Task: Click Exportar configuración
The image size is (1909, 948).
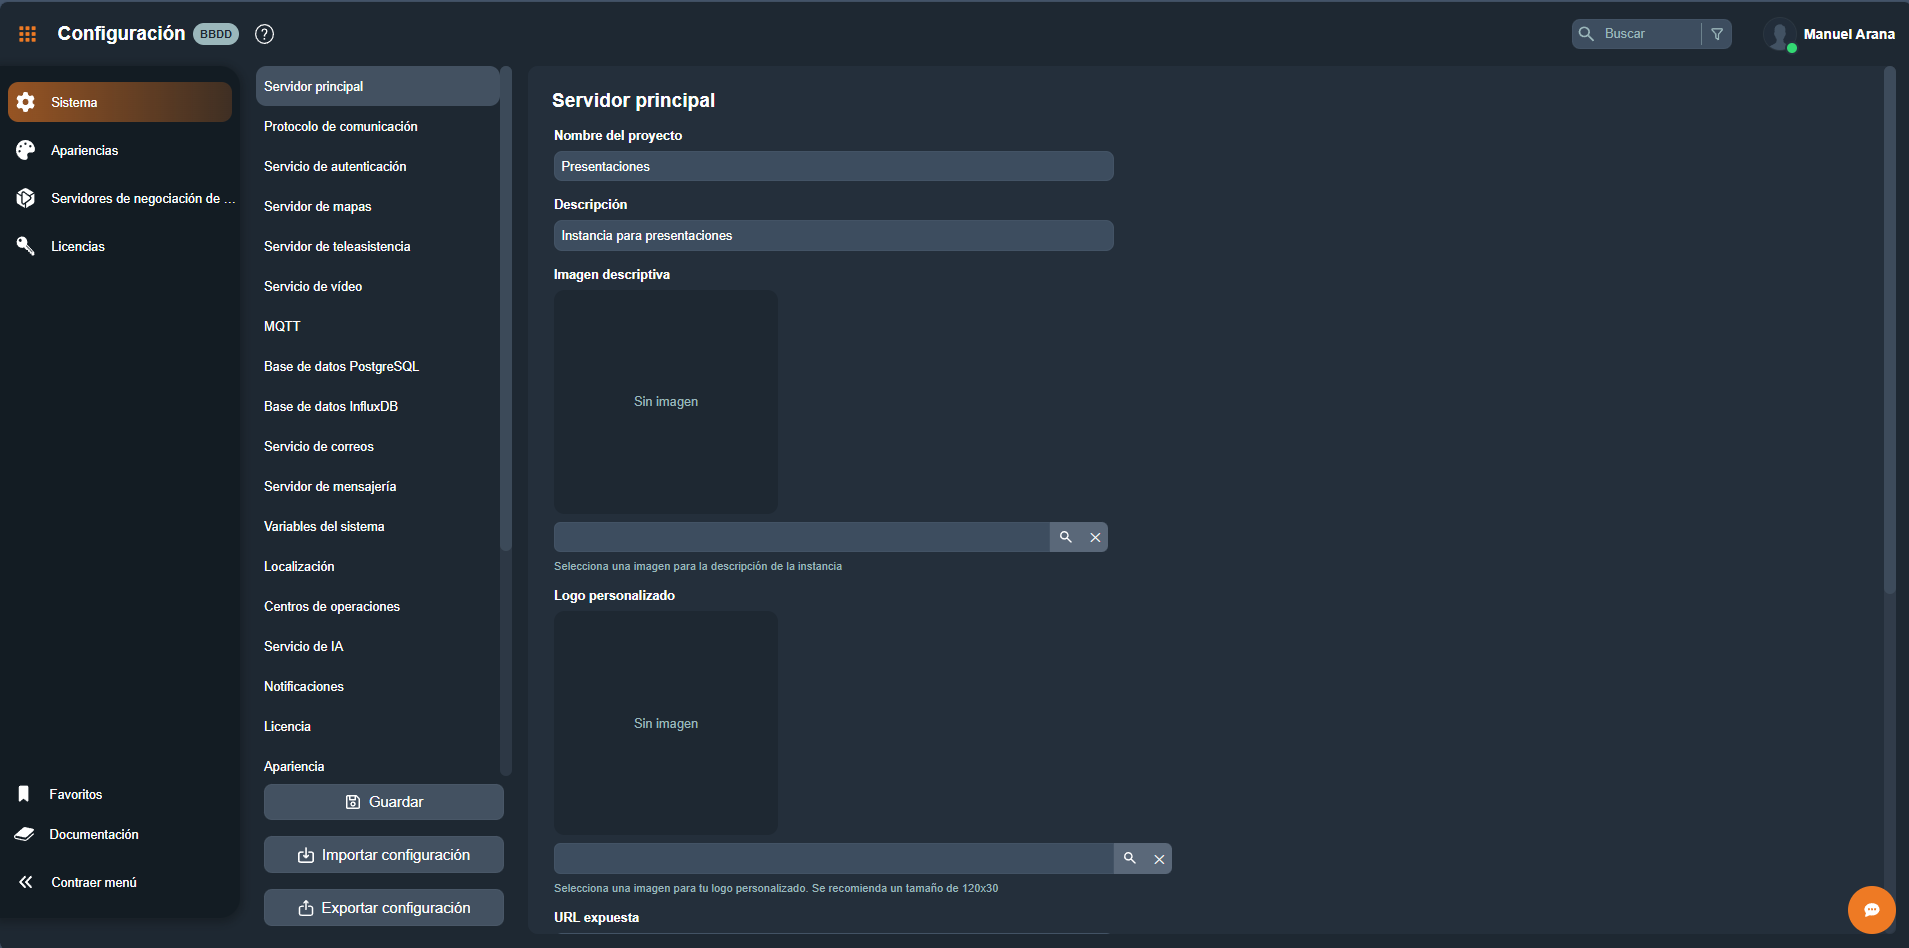Action: tap(383, 907)
